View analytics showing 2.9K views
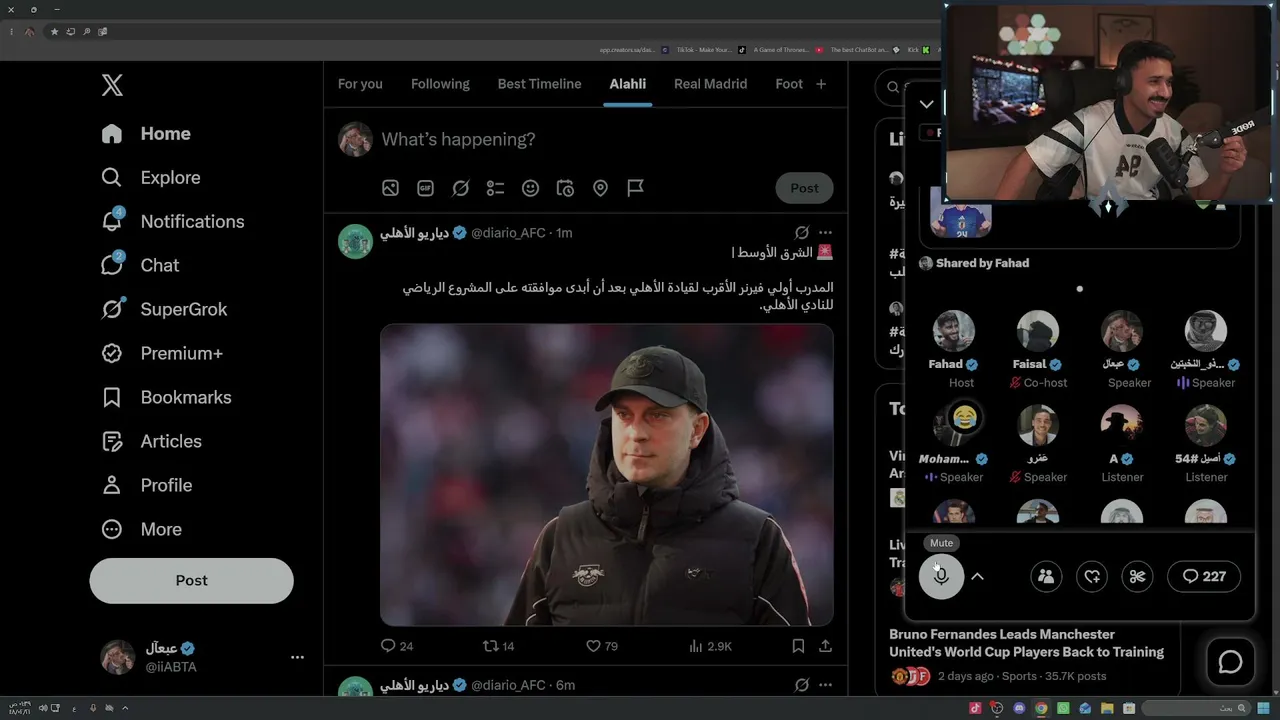This screenshot has width=1280, height=720. (710, 646)
